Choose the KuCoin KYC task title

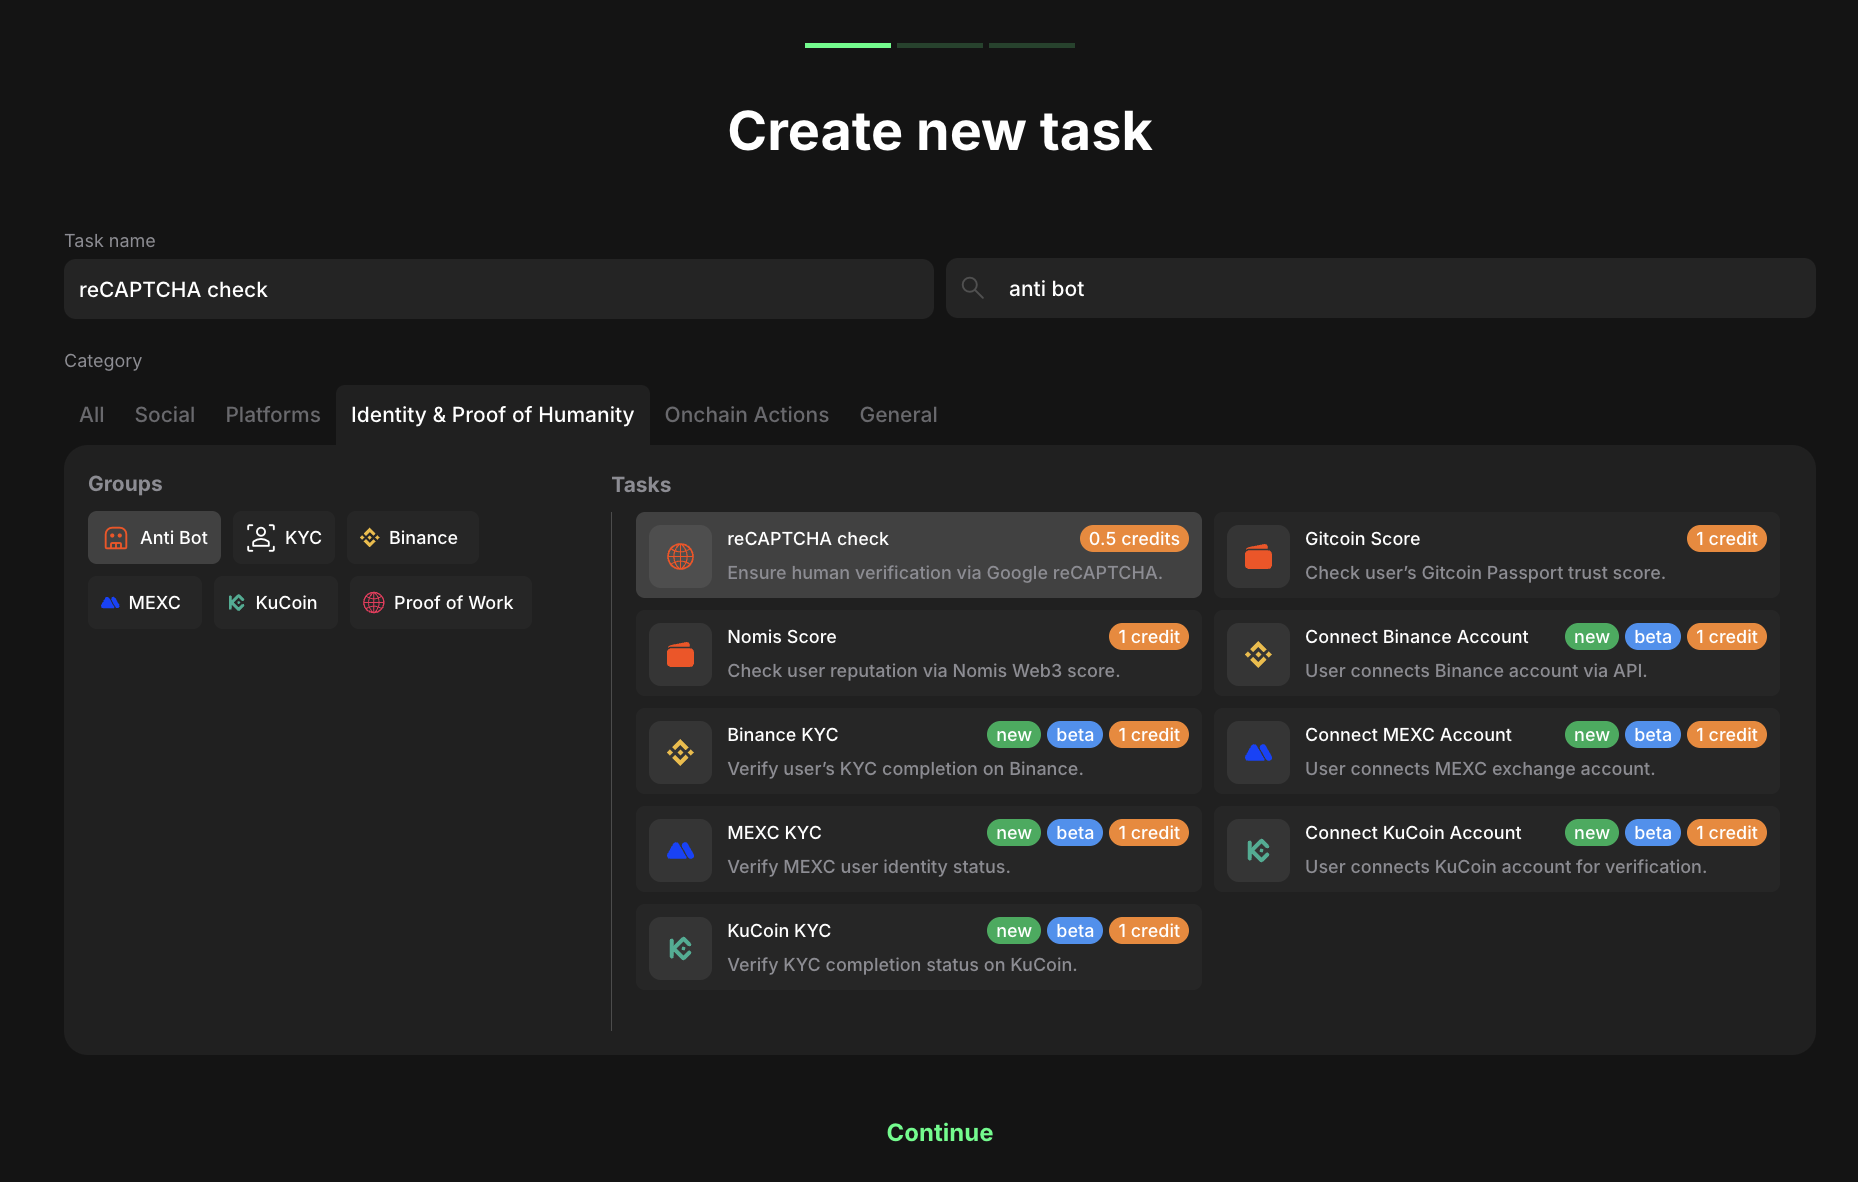[779, 931]
